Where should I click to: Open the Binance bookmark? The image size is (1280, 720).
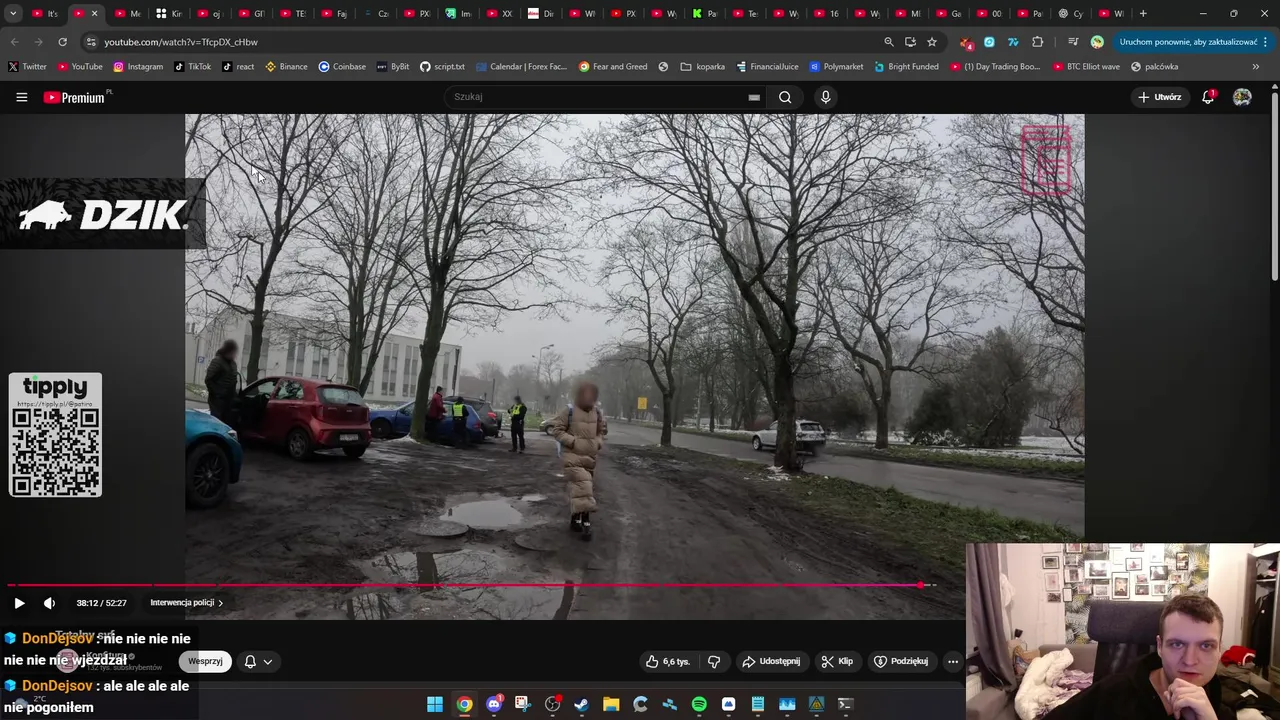coord(286,66)
